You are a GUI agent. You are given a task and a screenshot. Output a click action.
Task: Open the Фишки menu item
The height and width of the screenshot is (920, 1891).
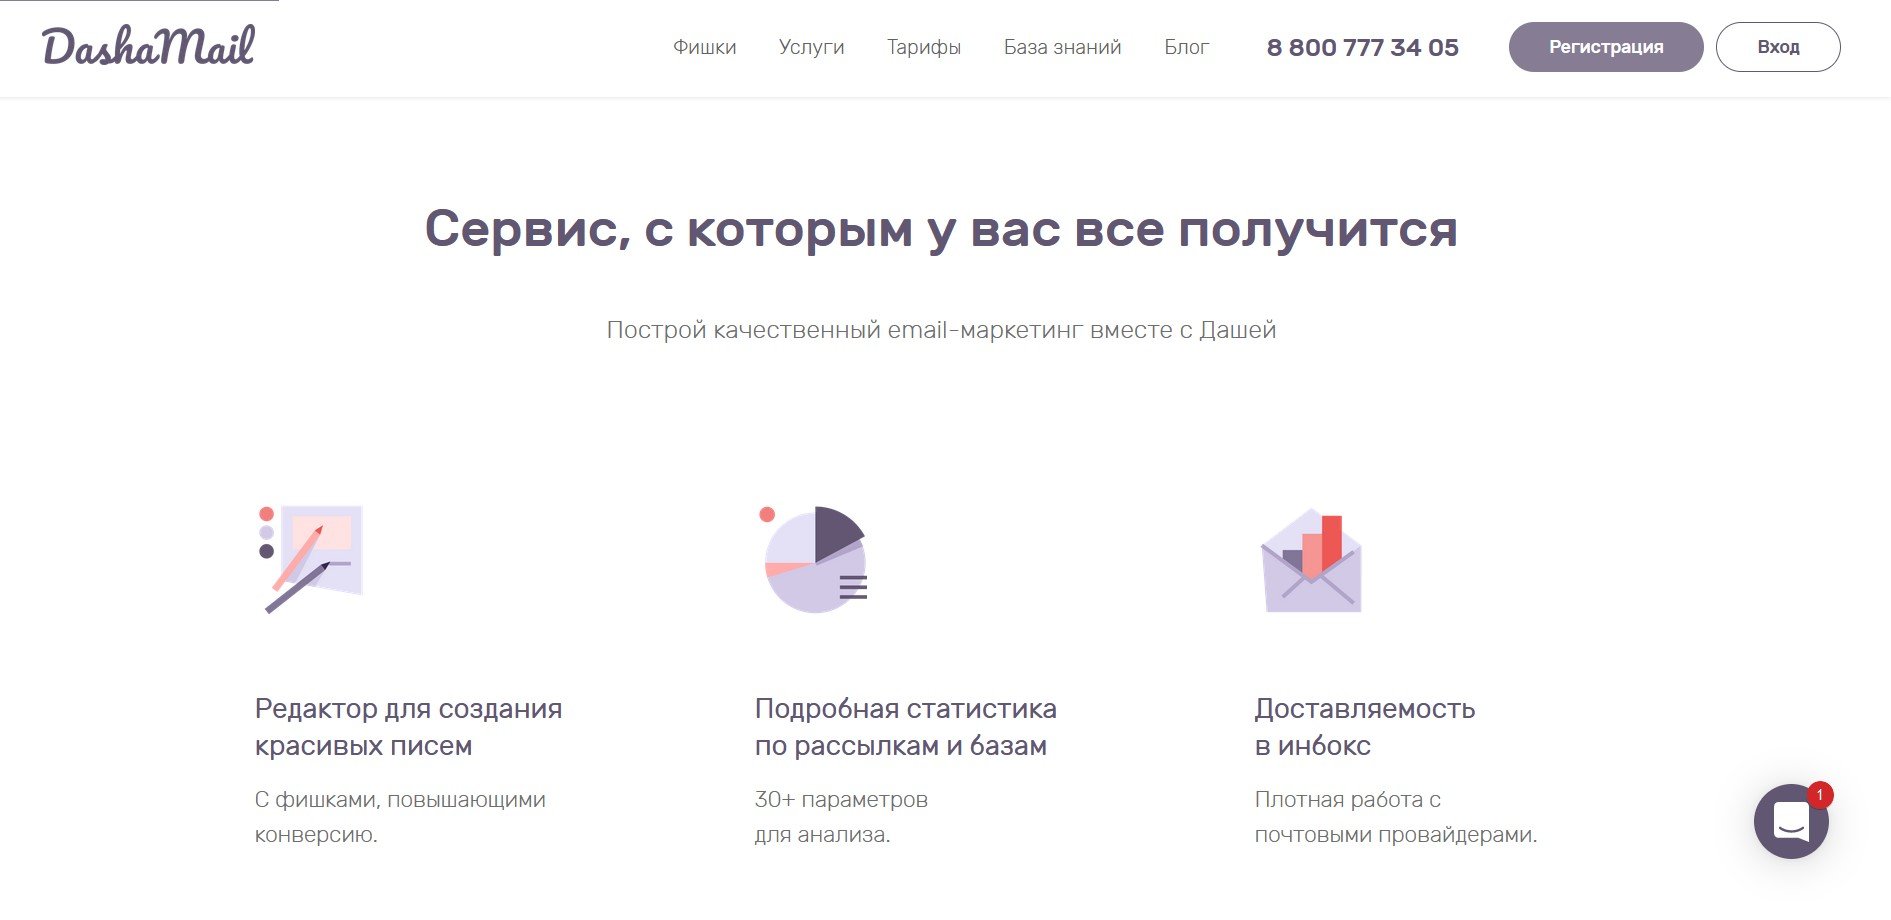(704, 47)
